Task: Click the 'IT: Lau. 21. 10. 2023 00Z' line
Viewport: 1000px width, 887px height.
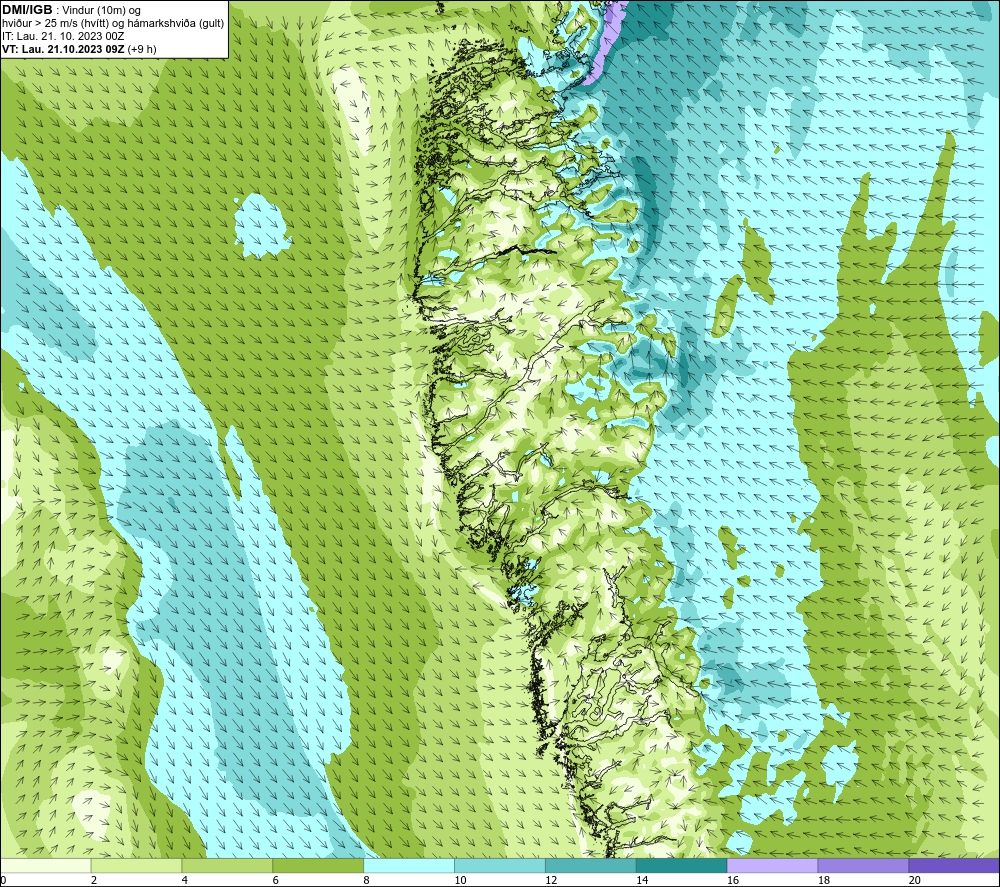Action: pos(63,36)
